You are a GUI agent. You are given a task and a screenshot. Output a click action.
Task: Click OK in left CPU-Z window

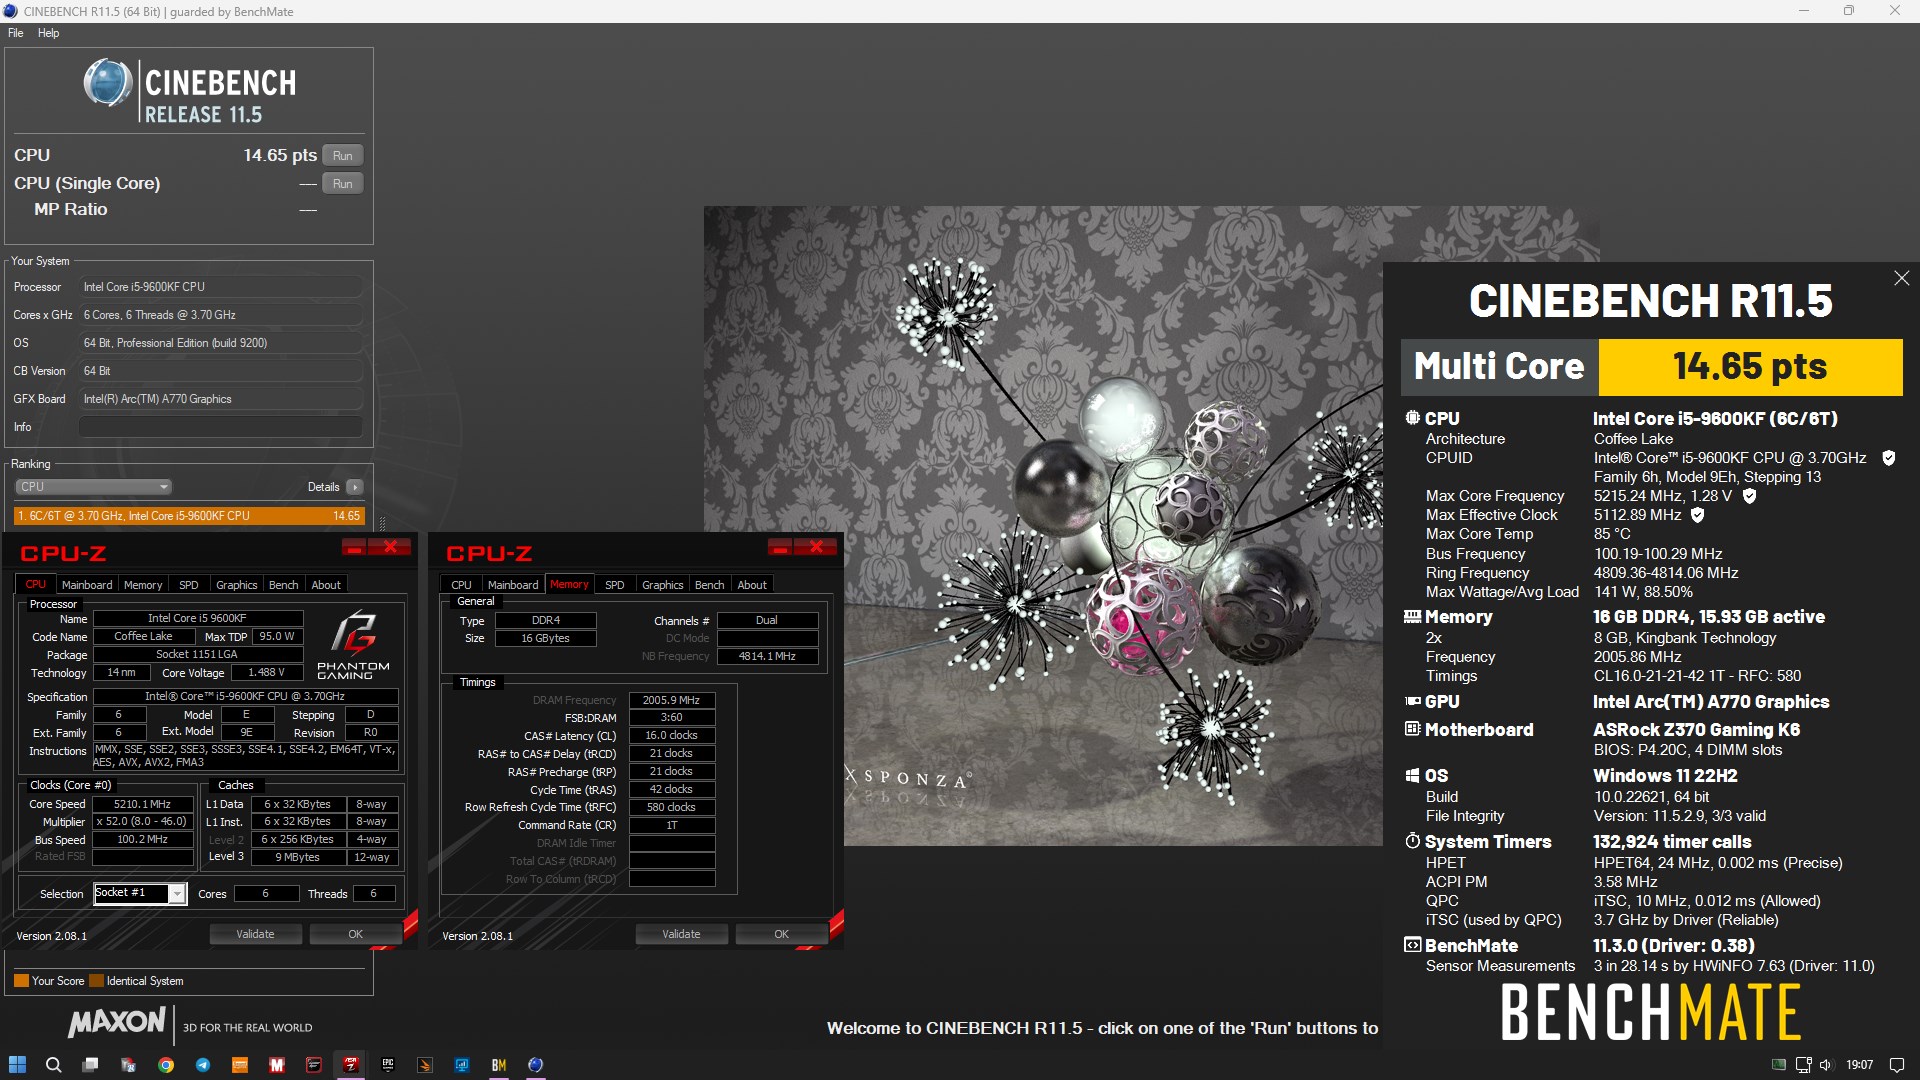pos(356,934)
